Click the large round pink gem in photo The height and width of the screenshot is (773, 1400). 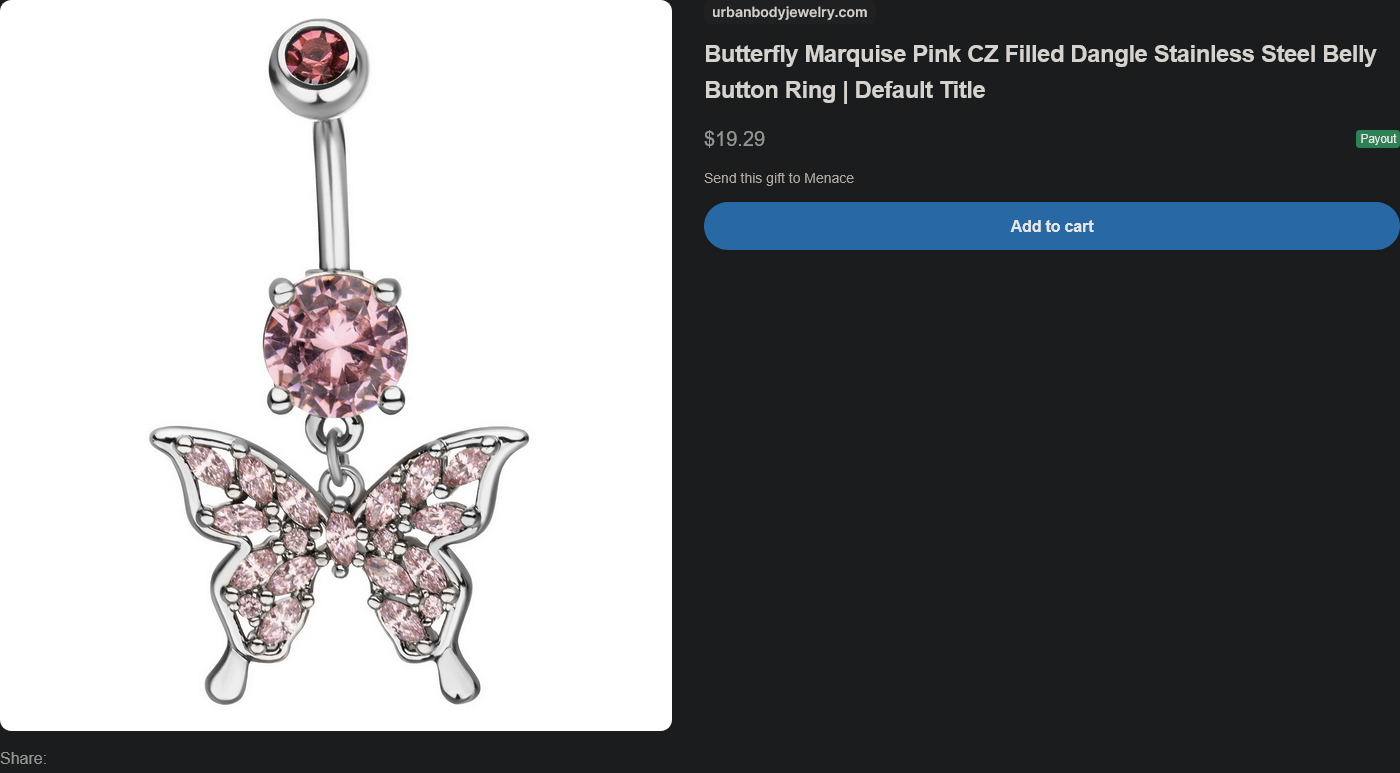335,345
